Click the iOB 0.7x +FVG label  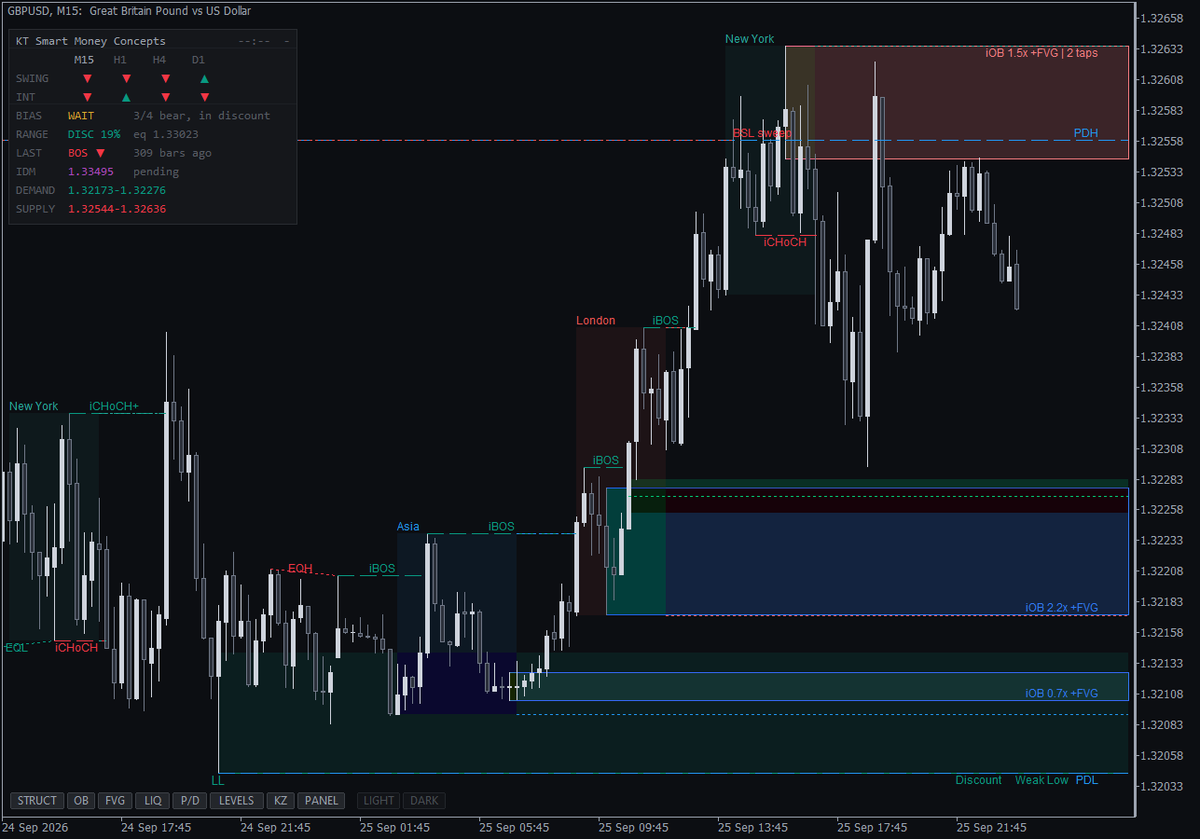coord(1061,693)
